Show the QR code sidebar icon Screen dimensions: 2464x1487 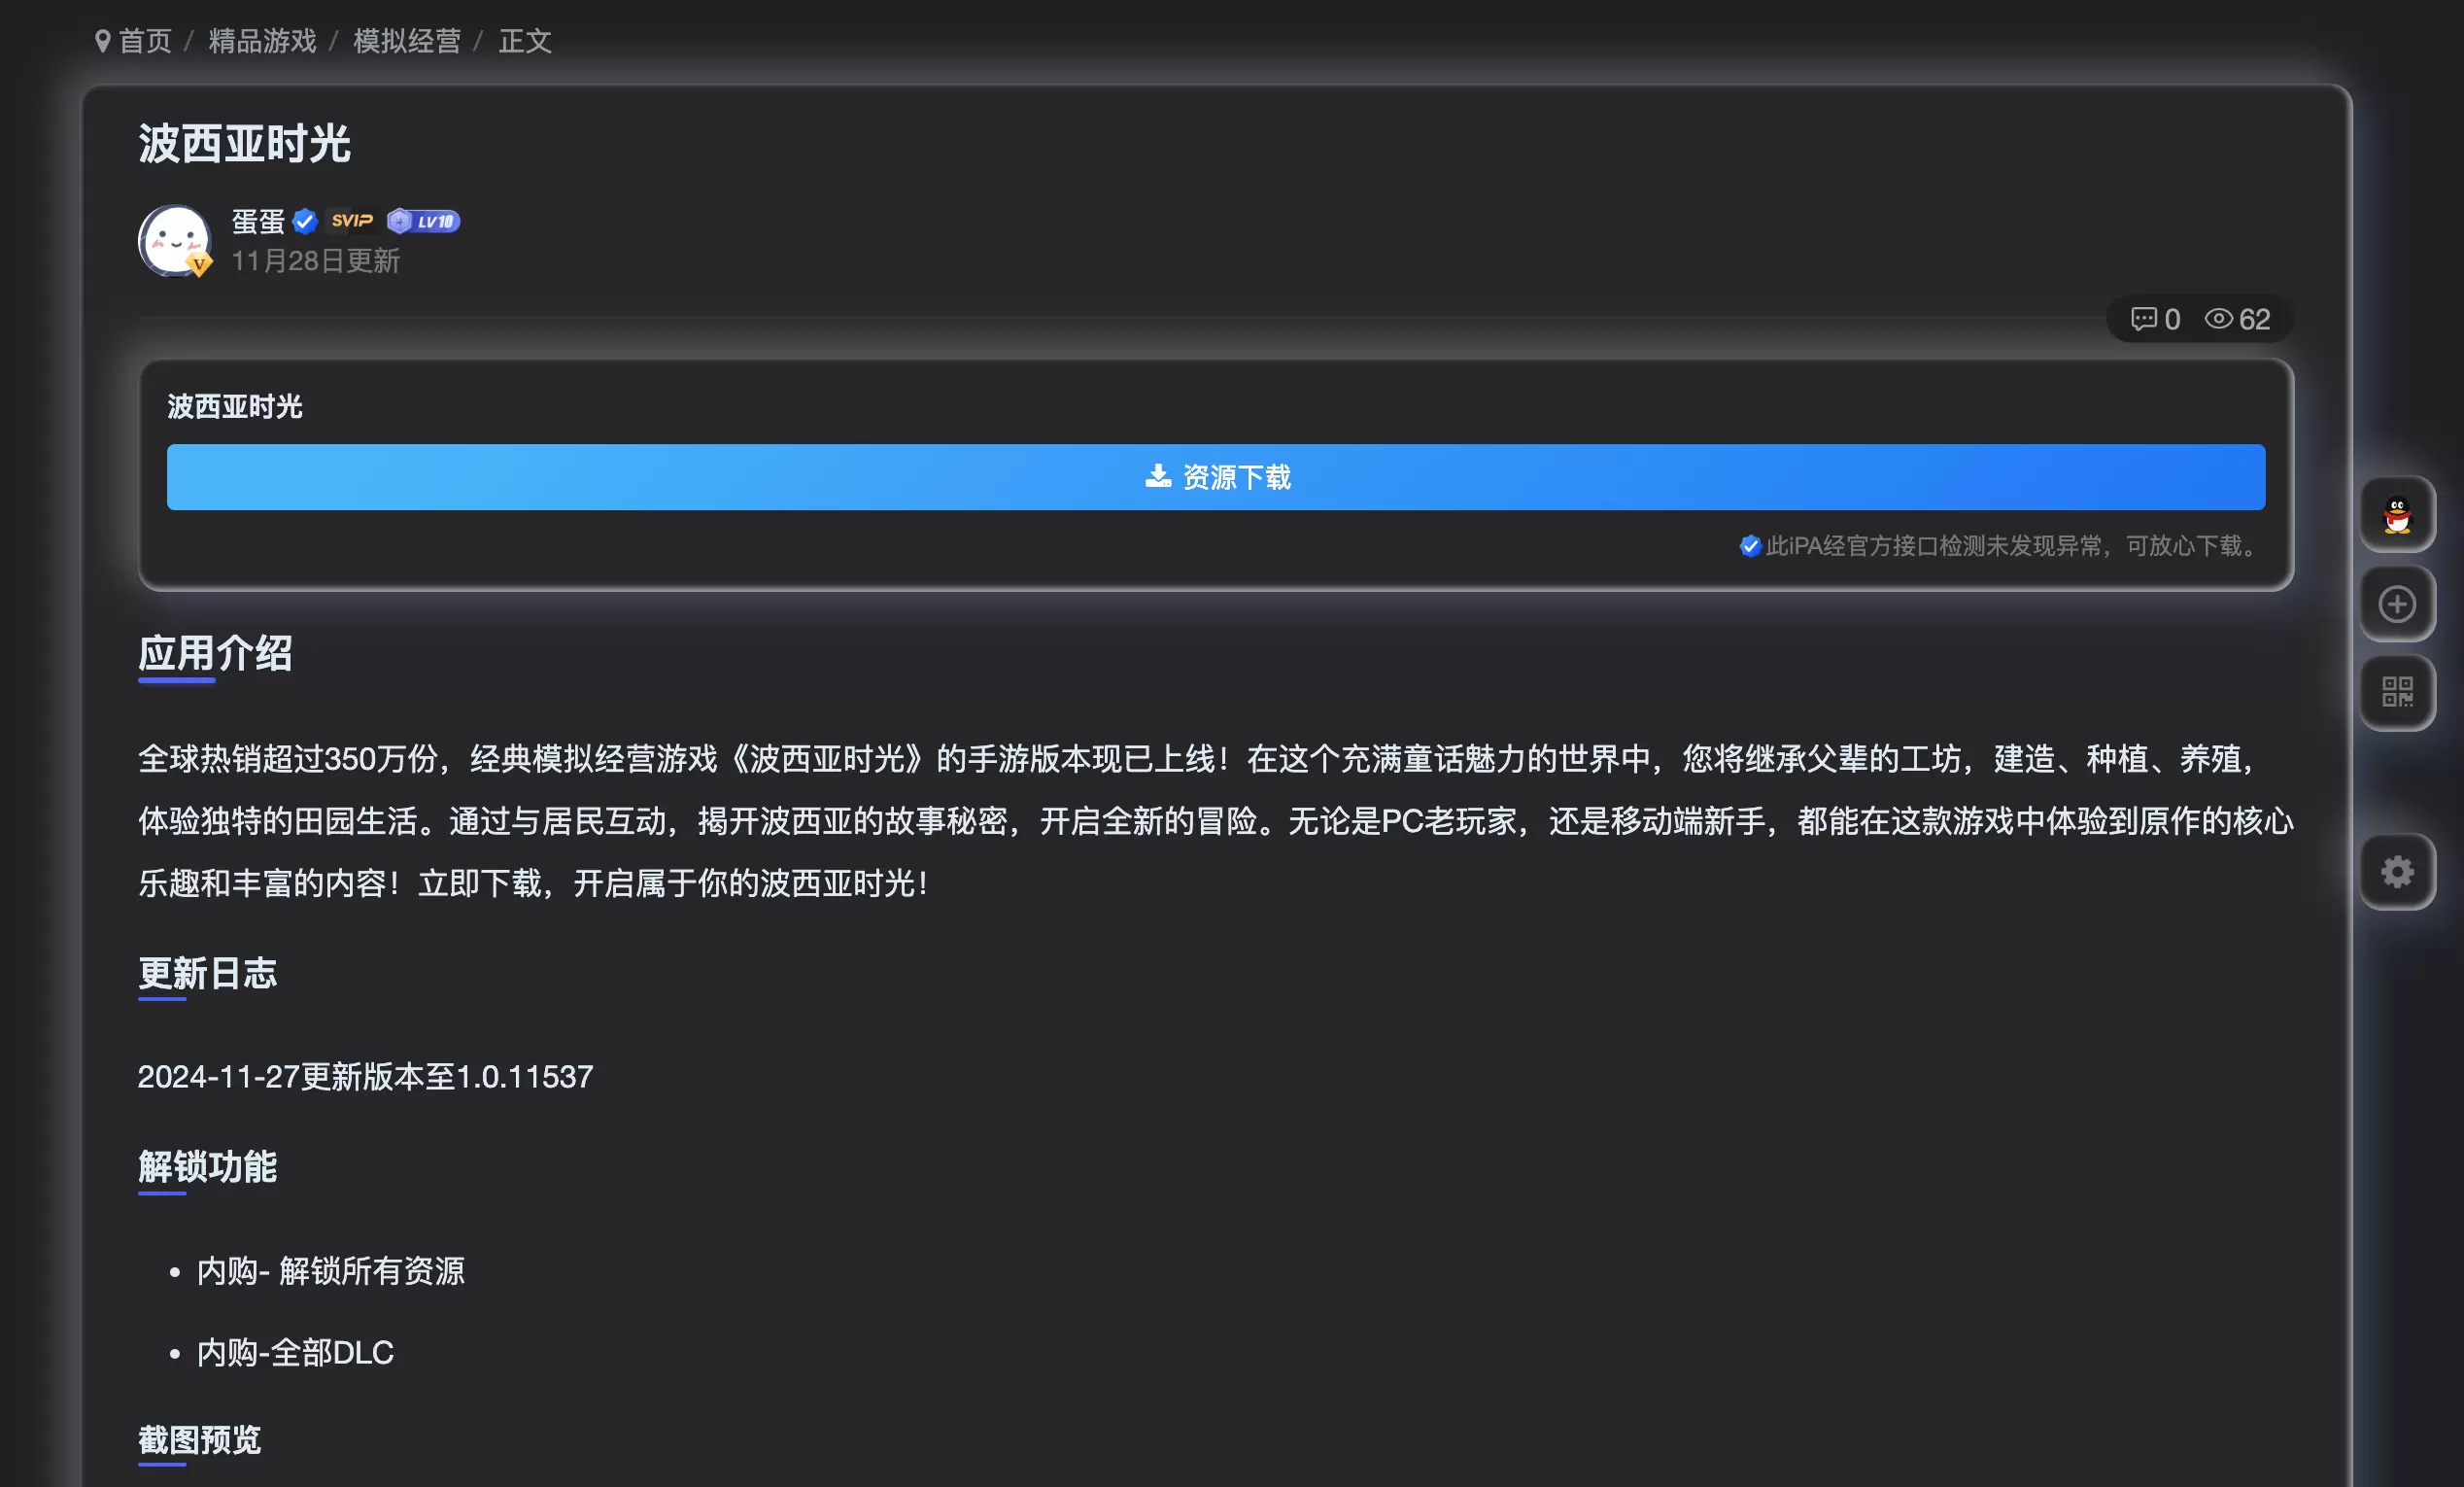2397,692
